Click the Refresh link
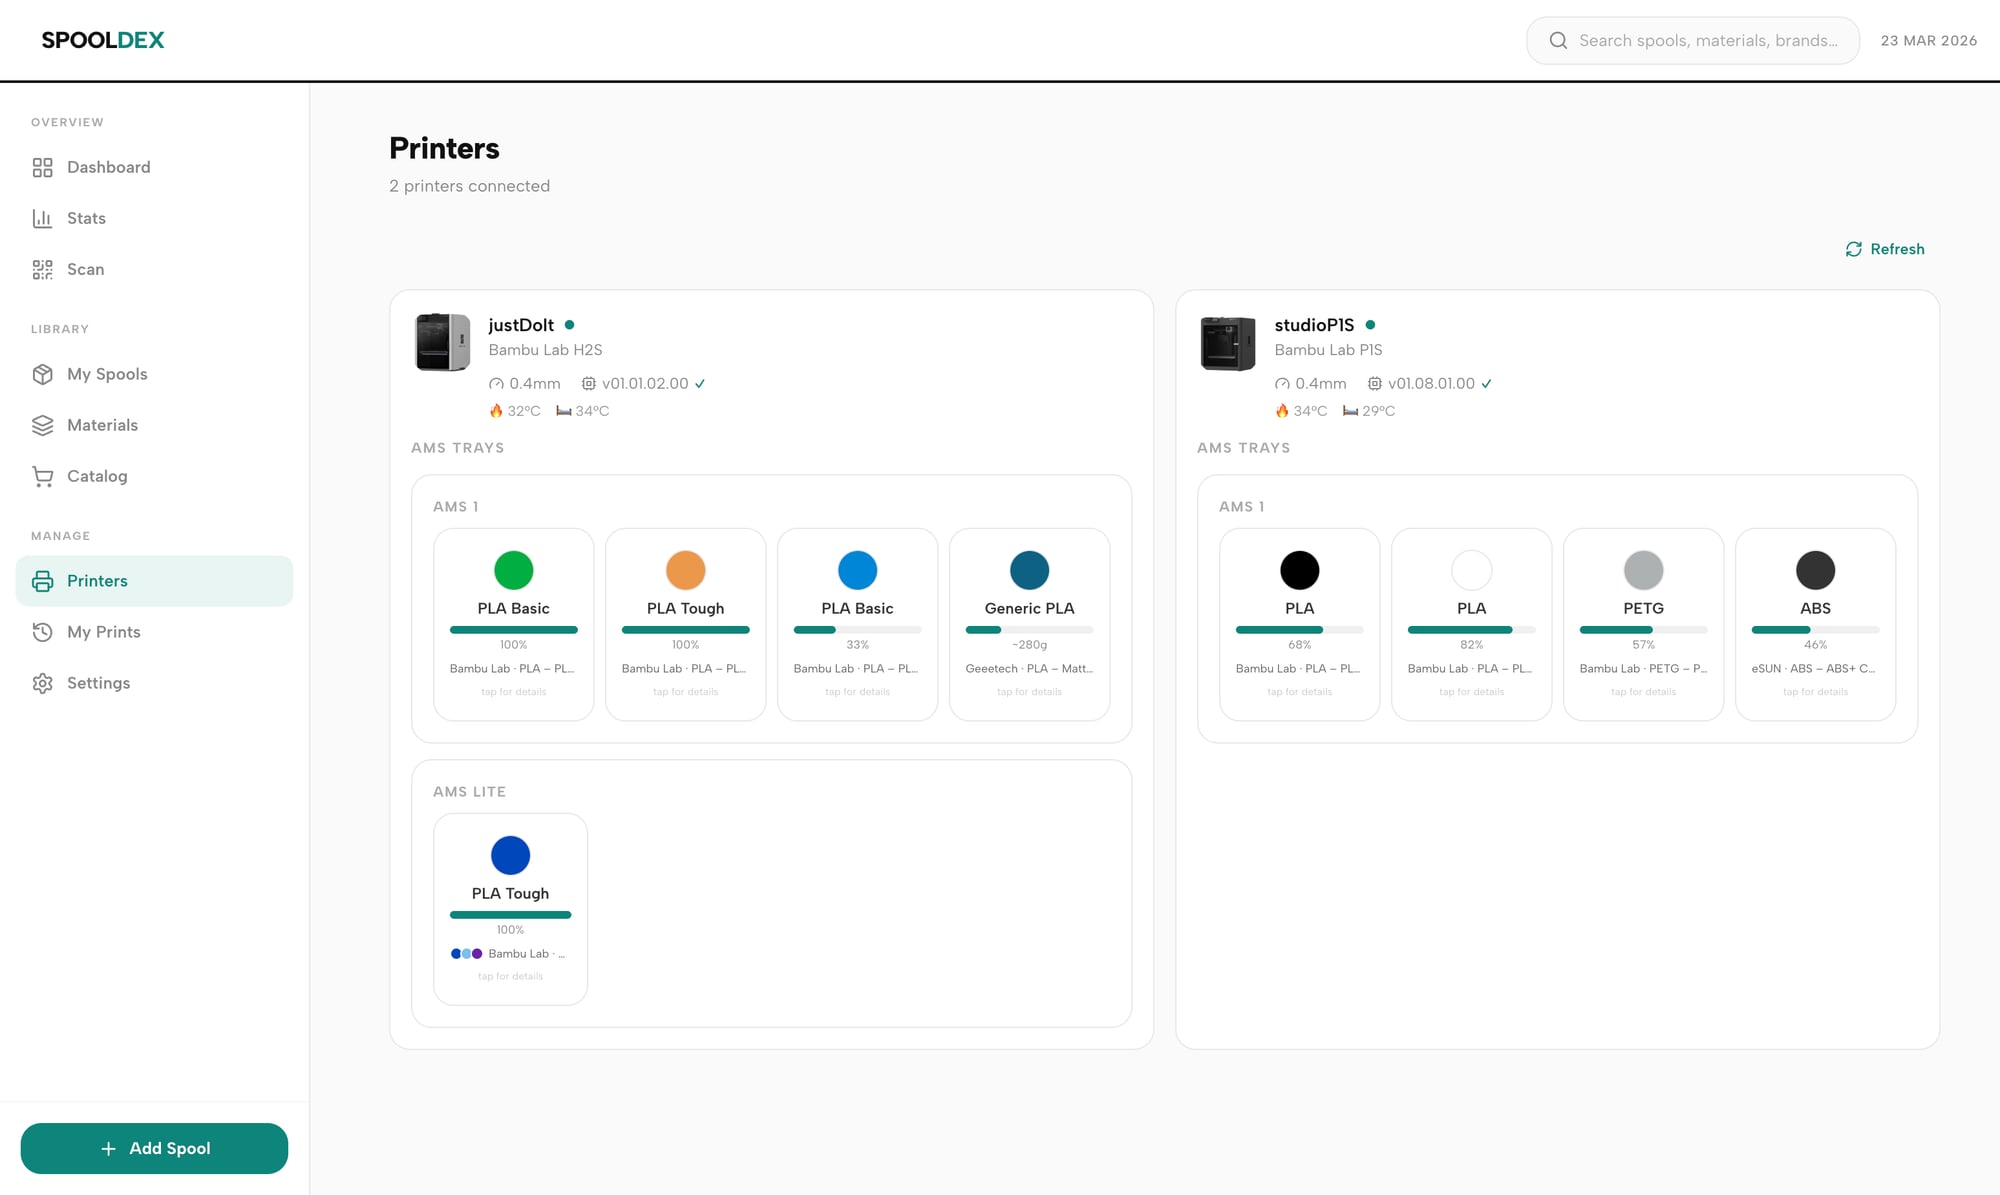The height and width of the screenshot is (1195, 2000). (x=1885, y=249)
